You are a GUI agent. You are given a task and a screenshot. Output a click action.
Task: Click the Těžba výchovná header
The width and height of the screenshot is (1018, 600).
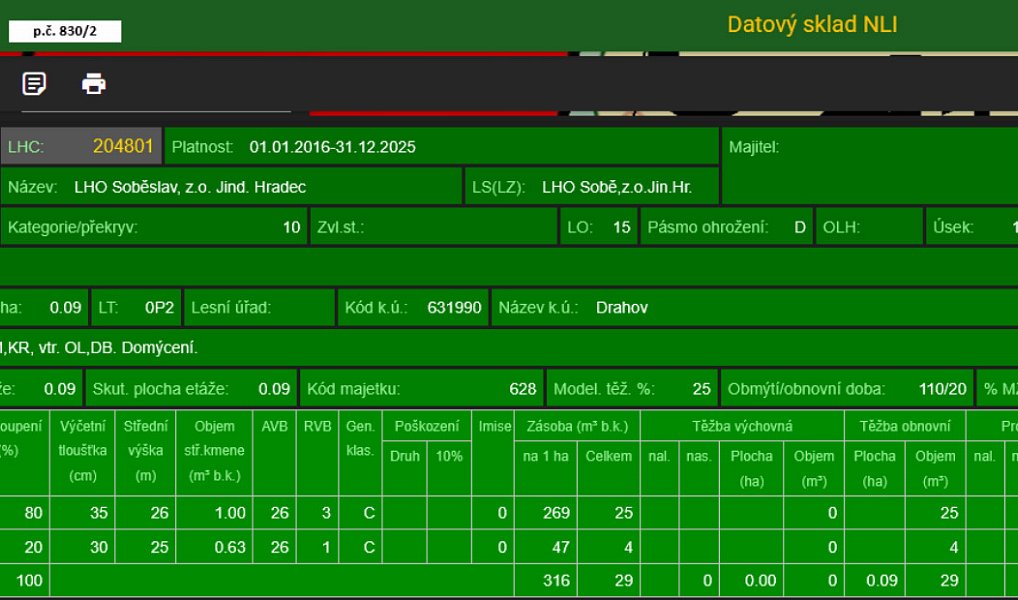pos(742,426)
